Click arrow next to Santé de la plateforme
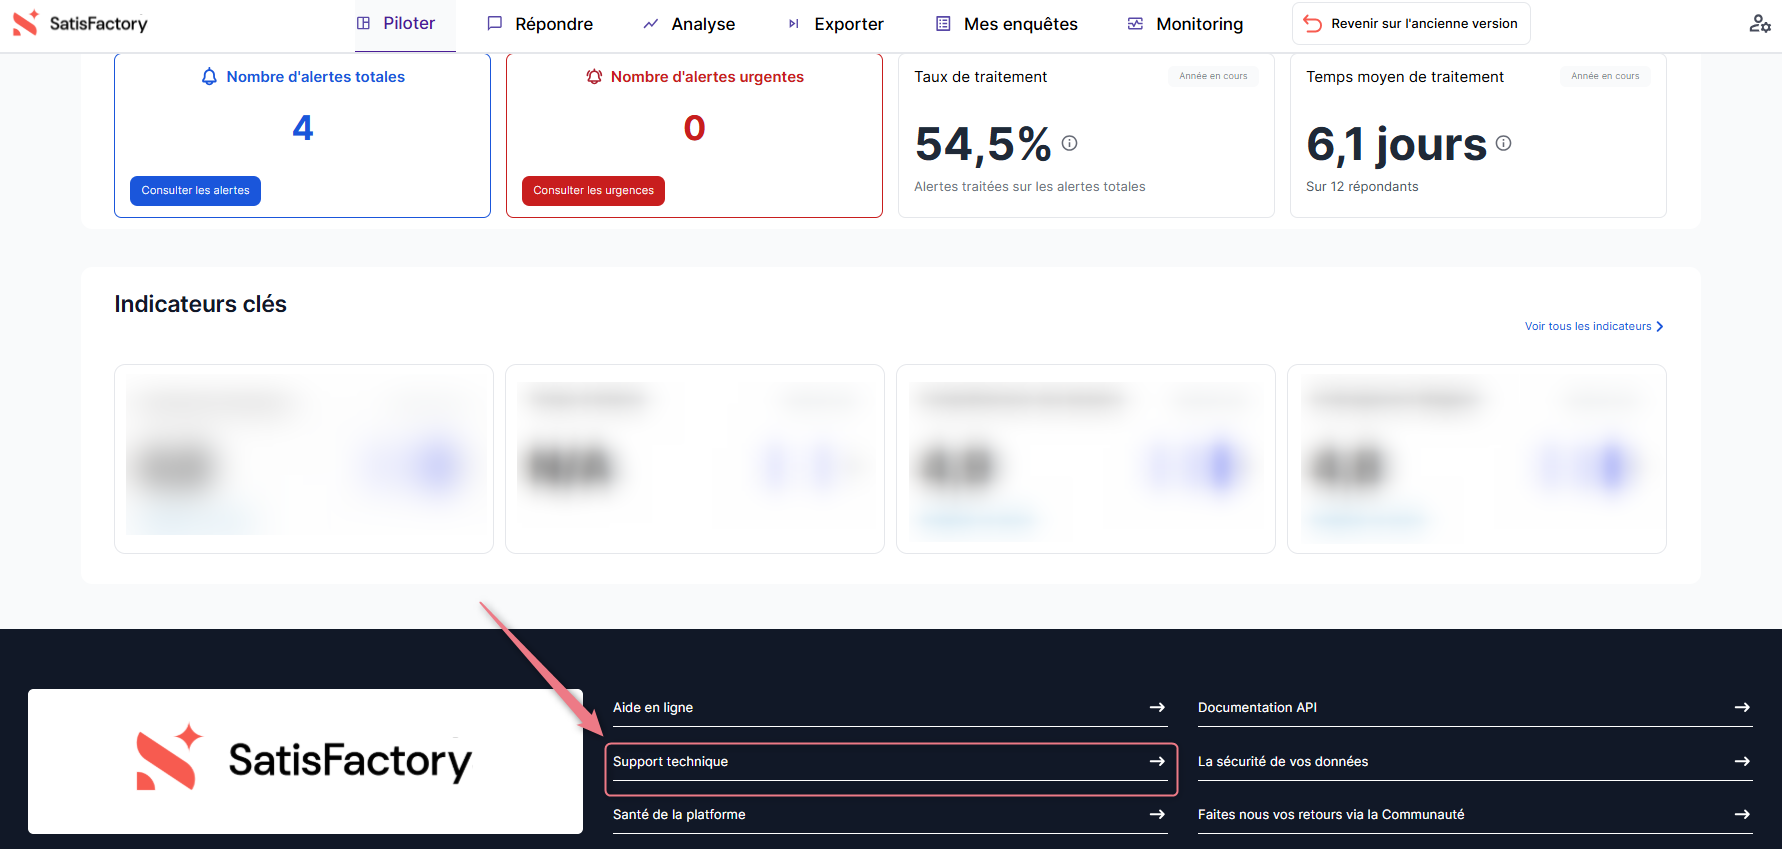The height and width of the screenshot is (849, 1782). 1157,814
